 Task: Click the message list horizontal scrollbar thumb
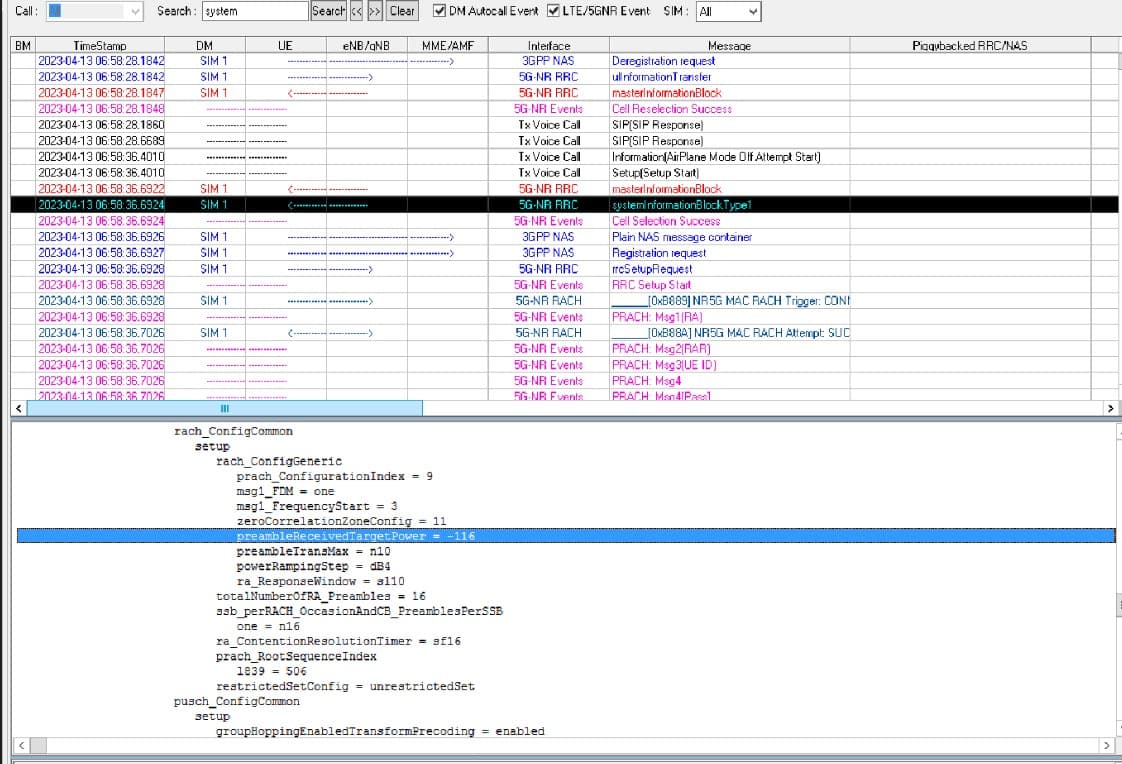tap(225, 408)
